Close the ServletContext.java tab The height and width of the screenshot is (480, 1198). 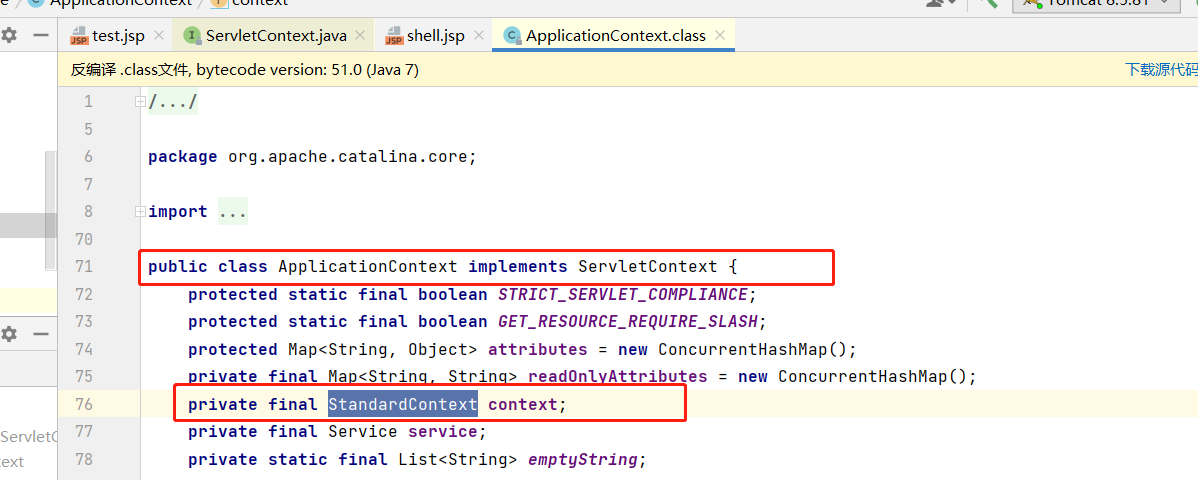361,36
